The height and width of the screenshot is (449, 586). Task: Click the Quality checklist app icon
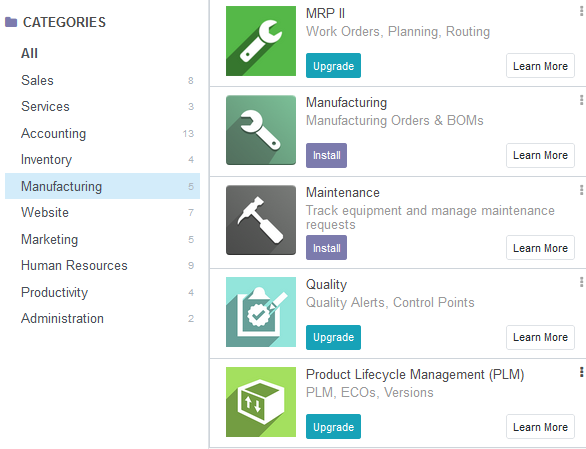[x=261, y=312]
